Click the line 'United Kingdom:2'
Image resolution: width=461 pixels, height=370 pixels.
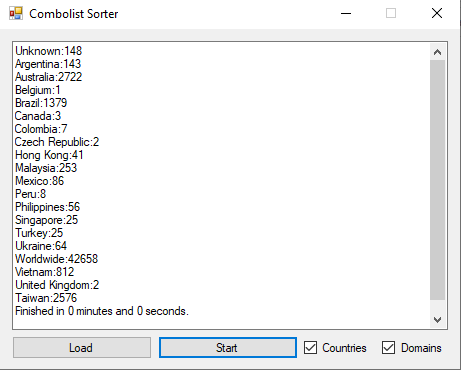coord(57,285)
